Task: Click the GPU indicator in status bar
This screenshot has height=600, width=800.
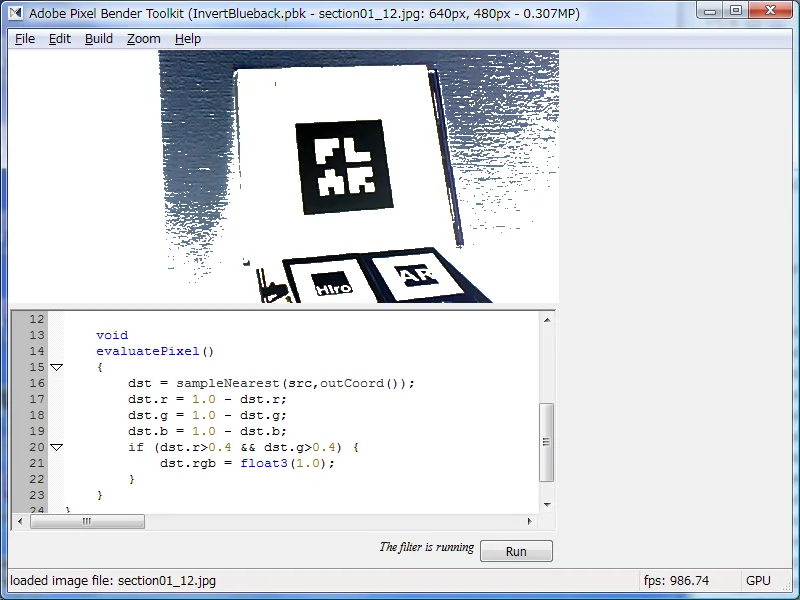Action: pyautogui.click(x=758, y=581)
